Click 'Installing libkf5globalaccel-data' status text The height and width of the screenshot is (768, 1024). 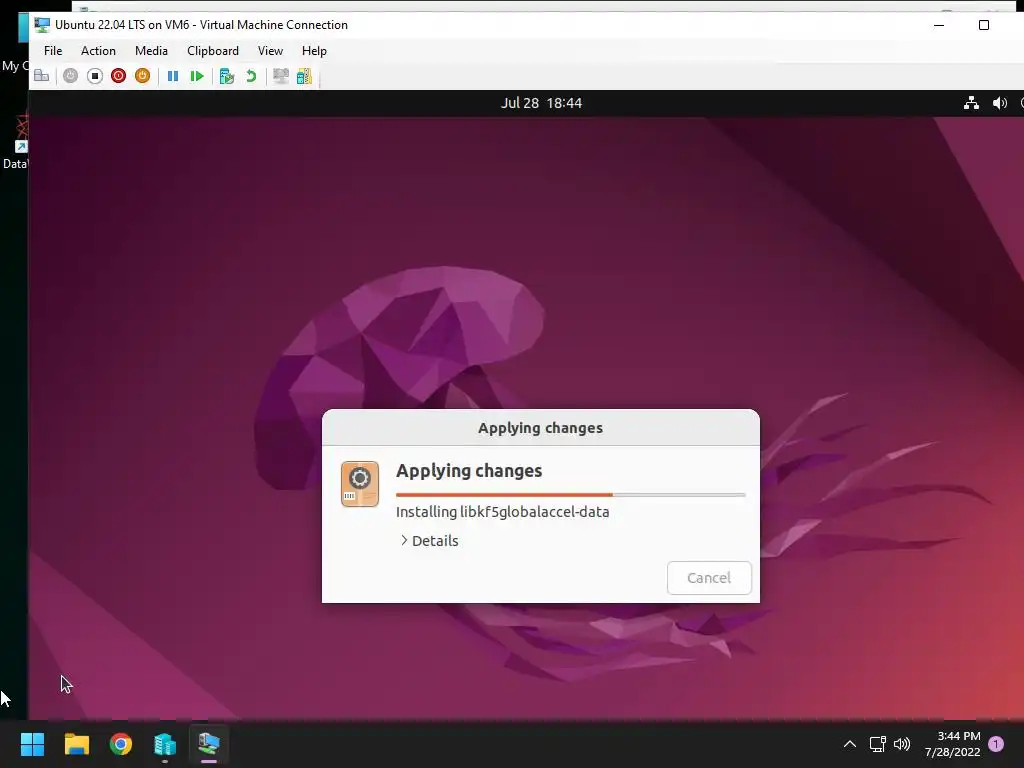click(502, 512)
